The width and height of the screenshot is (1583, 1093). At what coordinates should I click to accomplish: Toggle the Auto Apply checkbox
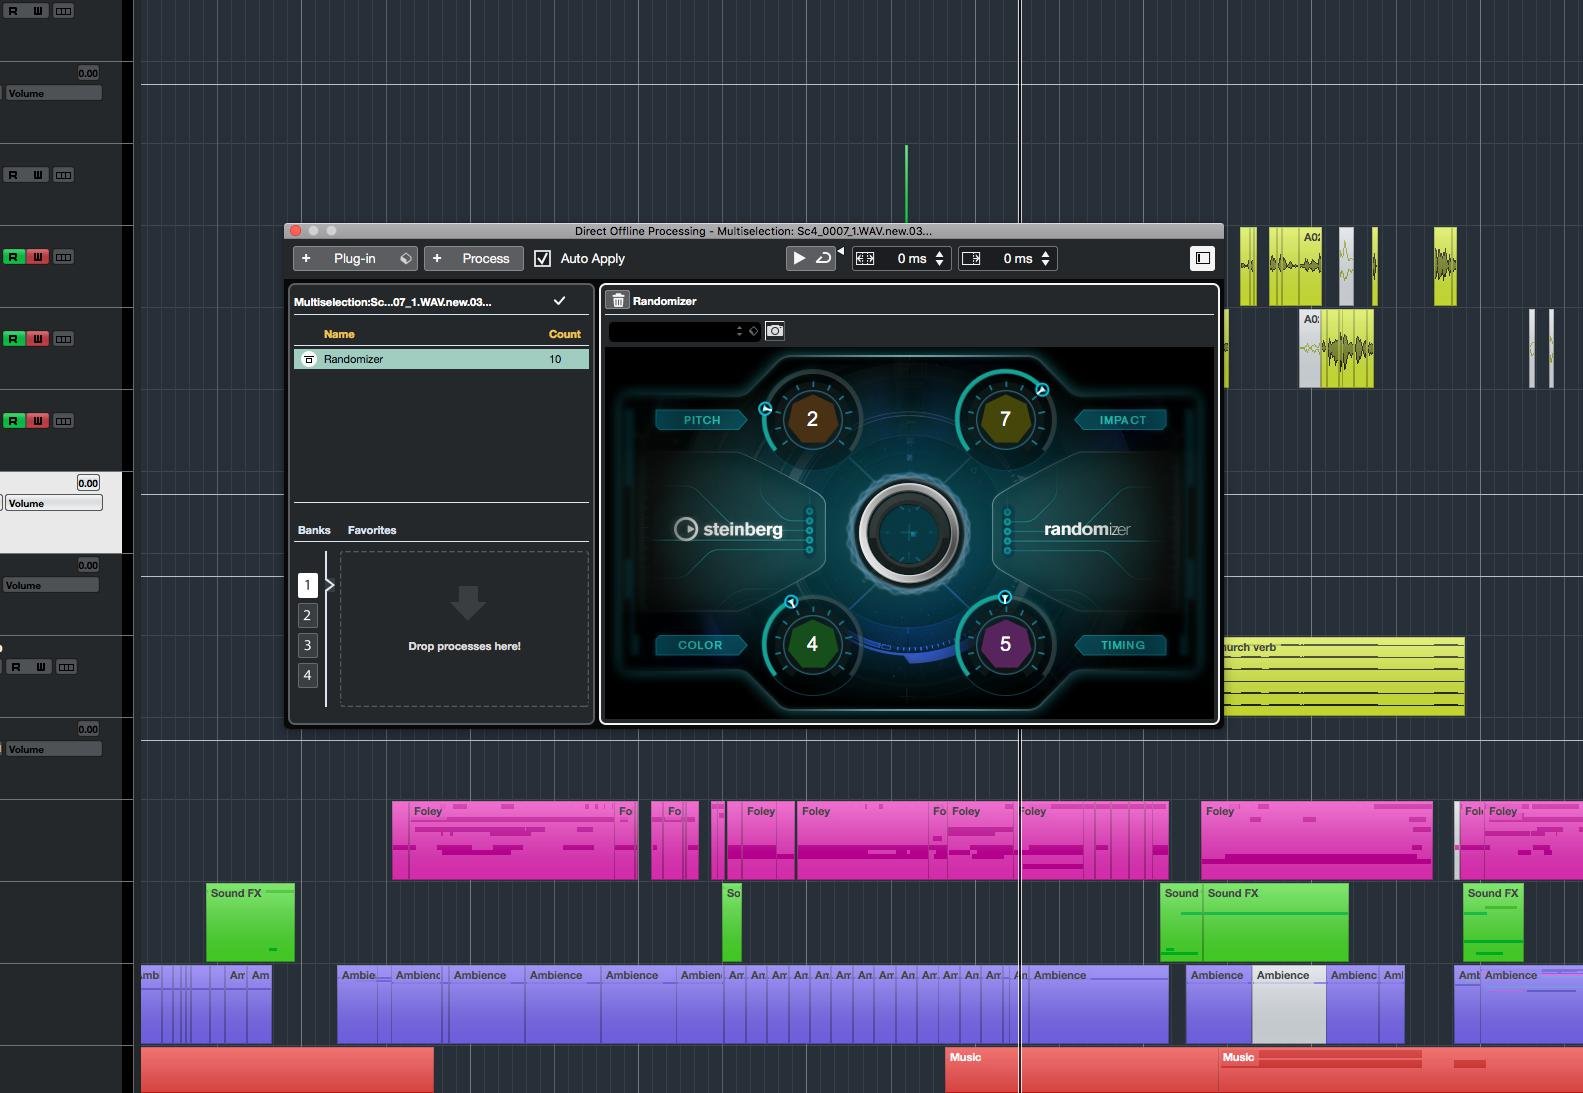pyautogui.click(x=542, y=258)
